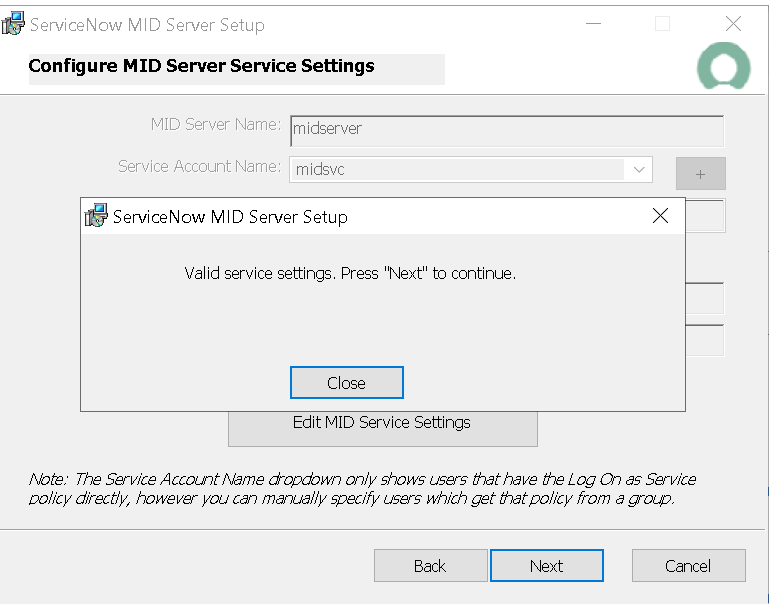769x604 pixels.
Task: Close the dialog using its X icon
Action: [660, 216]
